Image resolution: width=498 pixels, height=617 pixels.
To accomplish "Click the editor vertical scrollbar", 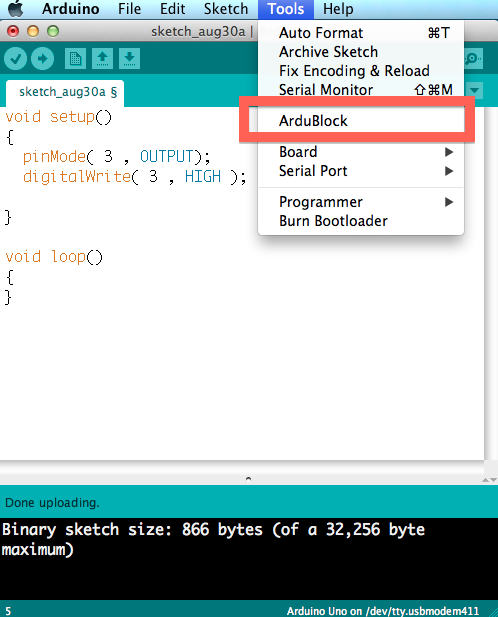I will (491, 283).
